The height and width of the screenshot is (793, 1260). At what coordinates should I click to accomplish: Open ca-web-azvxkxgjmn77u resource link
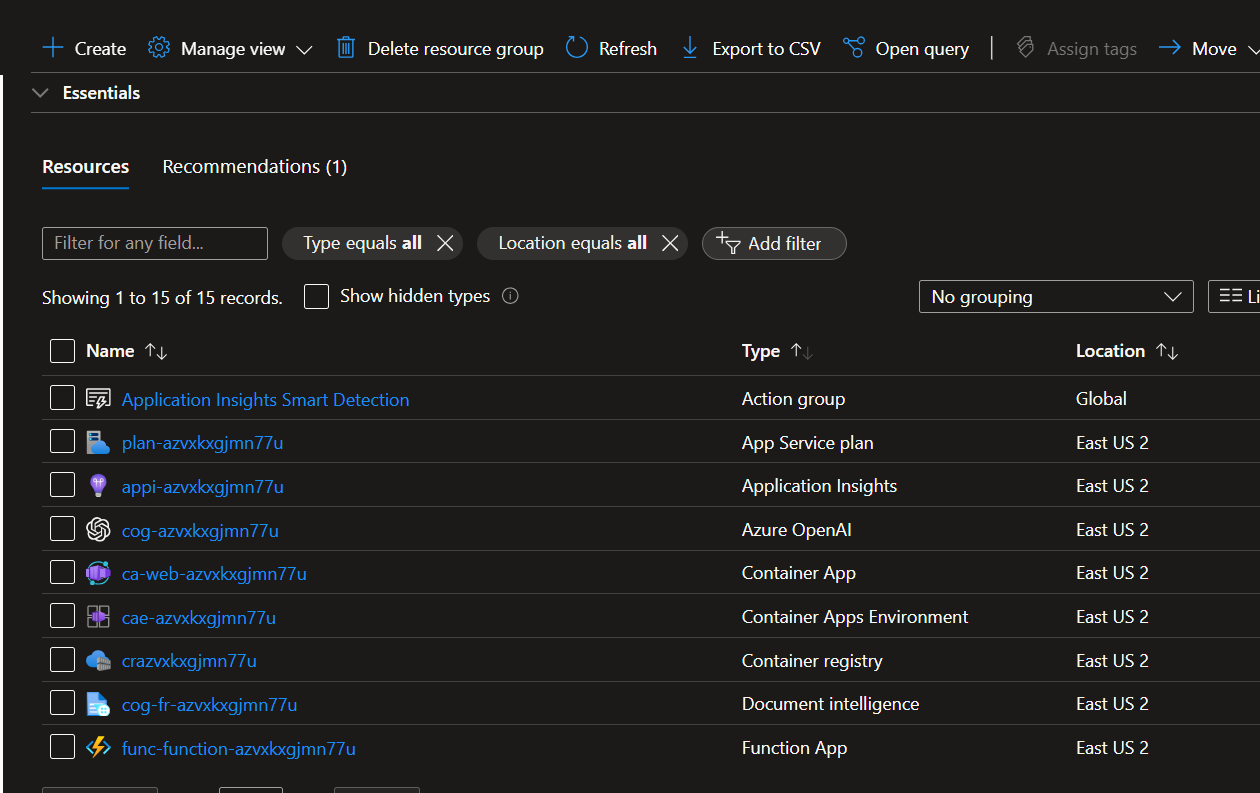pyautogui.click(x=214, y=574)
